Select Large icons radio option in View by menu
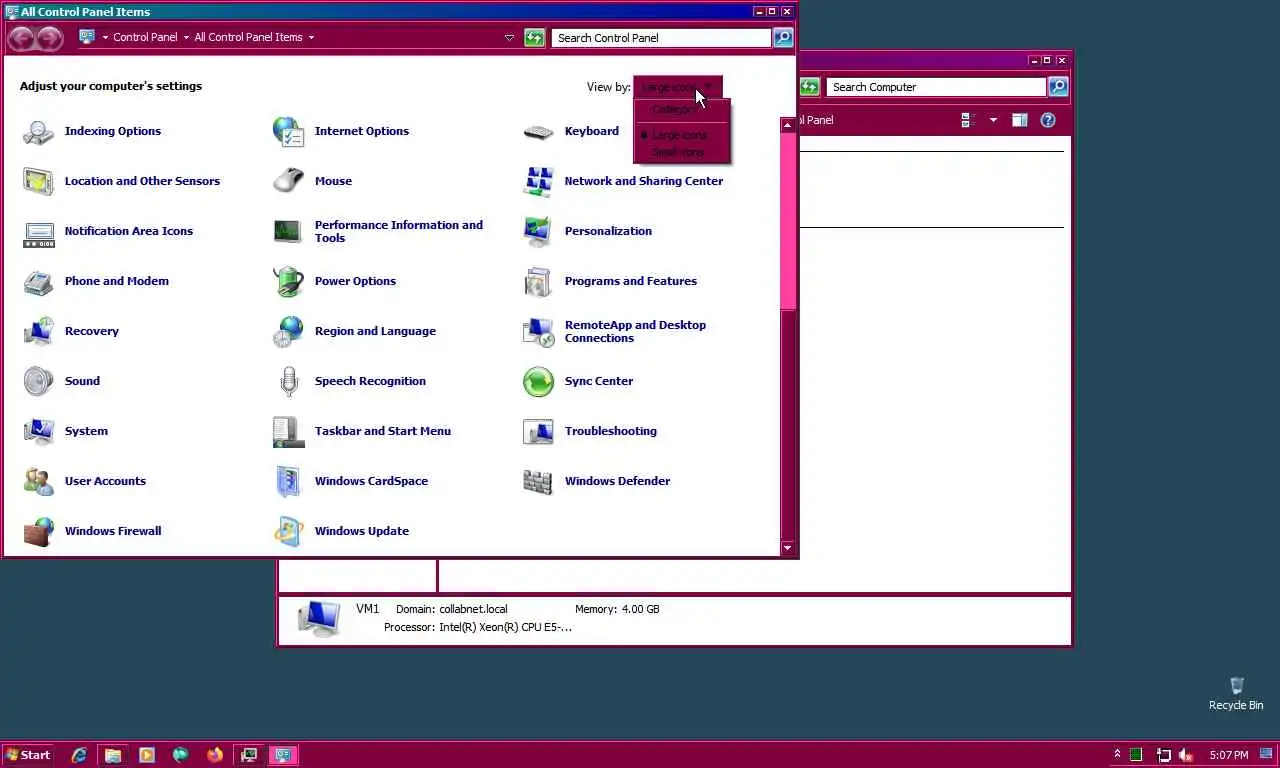The image size is (1280, 768). coord(680,135)
